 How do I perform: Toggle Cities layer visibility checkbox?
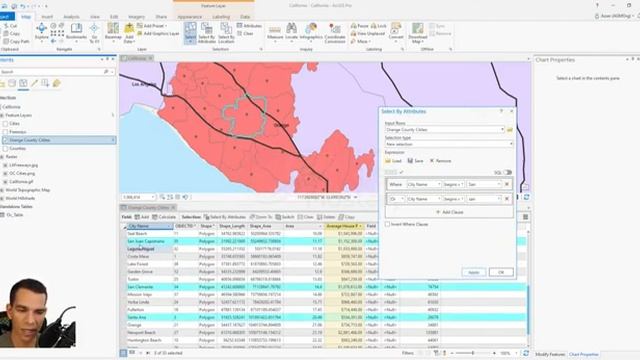tap(5, 124)
